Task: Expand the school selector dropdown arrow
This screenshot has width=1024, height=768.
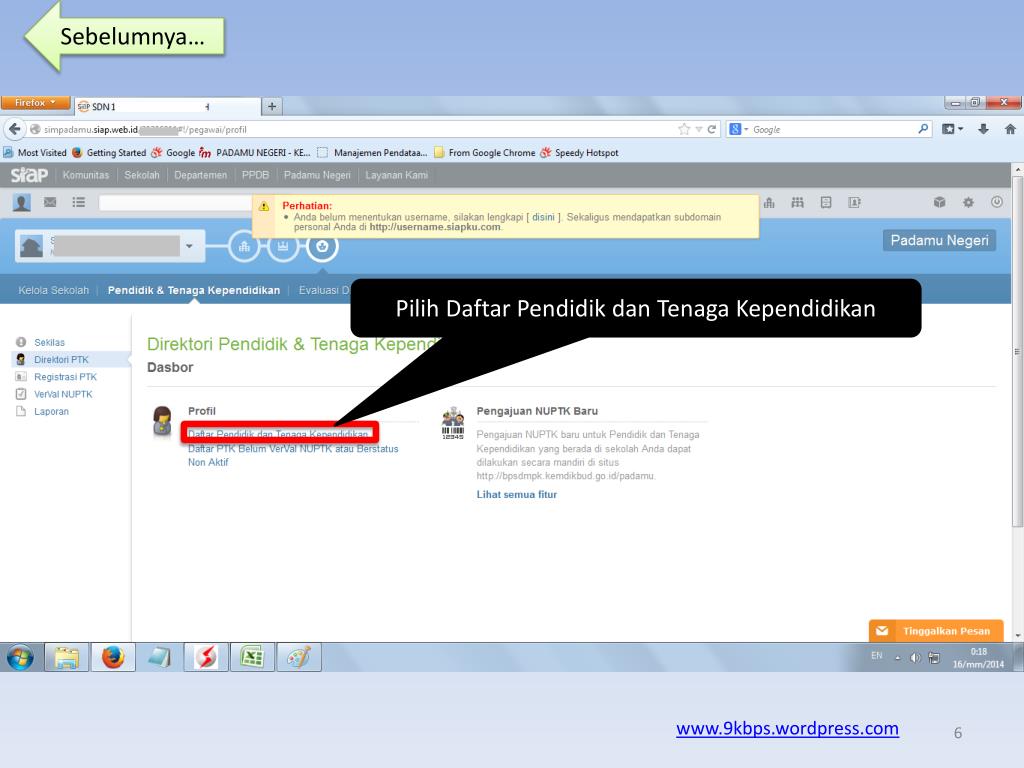Action: coord(189,246)
